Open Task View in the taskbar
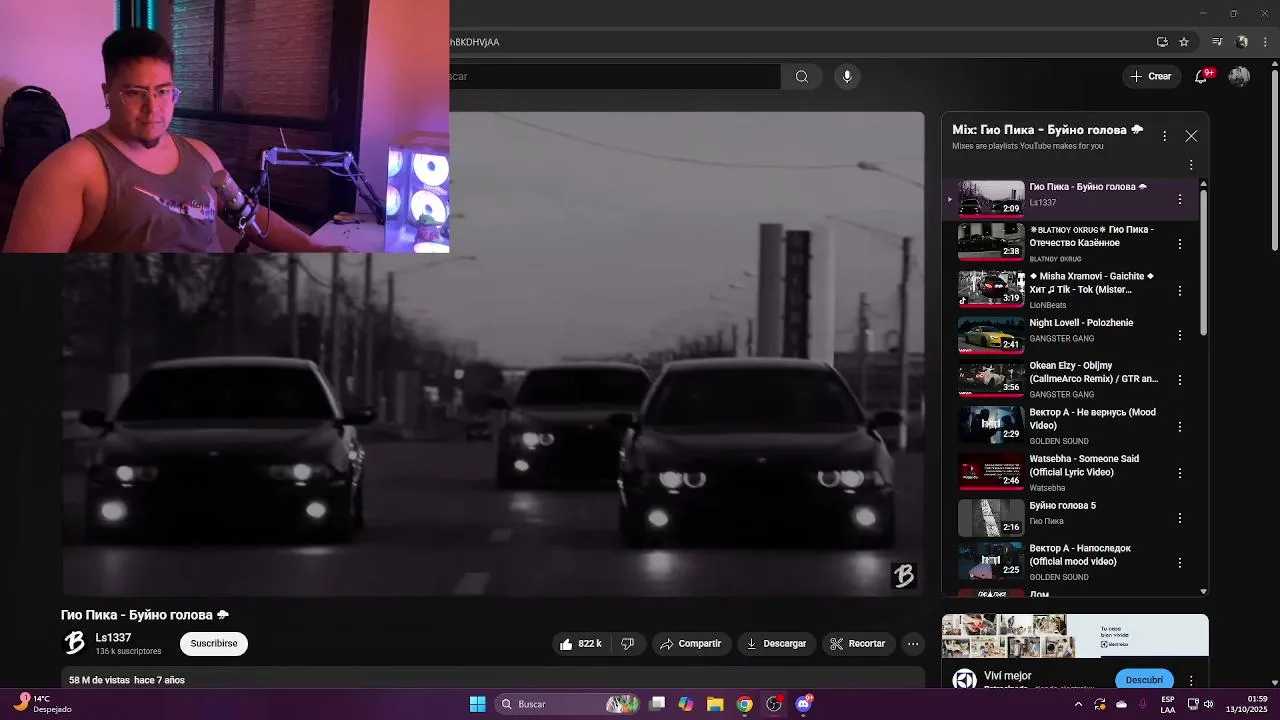This screenshot has height=720, width=1280. tap(657, 704)
